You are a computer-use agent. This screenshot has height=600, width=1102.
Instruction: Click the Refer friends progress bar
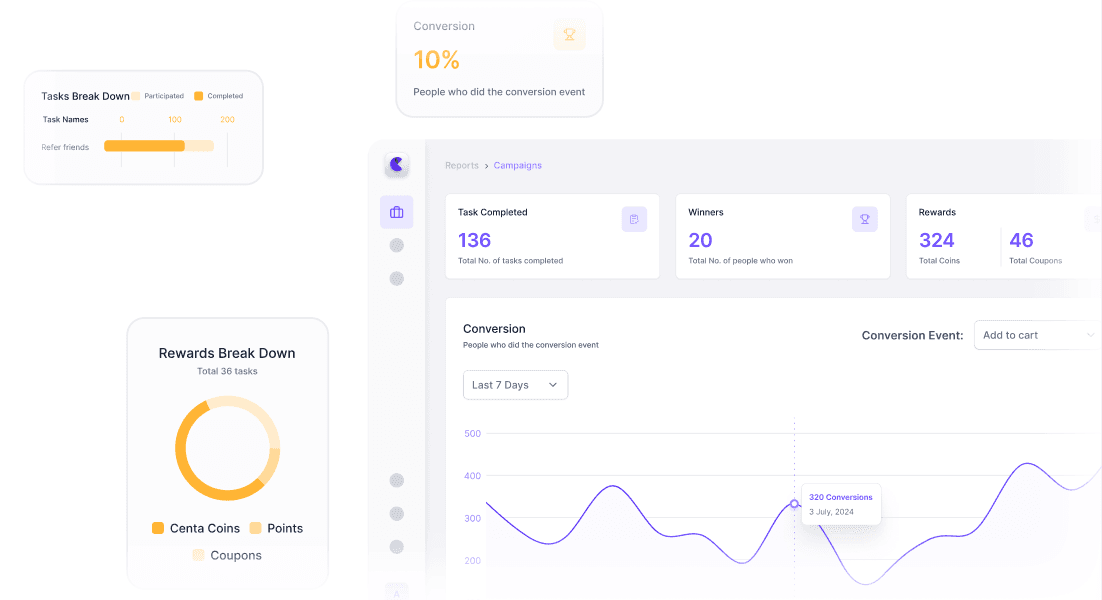coord(159,146)
